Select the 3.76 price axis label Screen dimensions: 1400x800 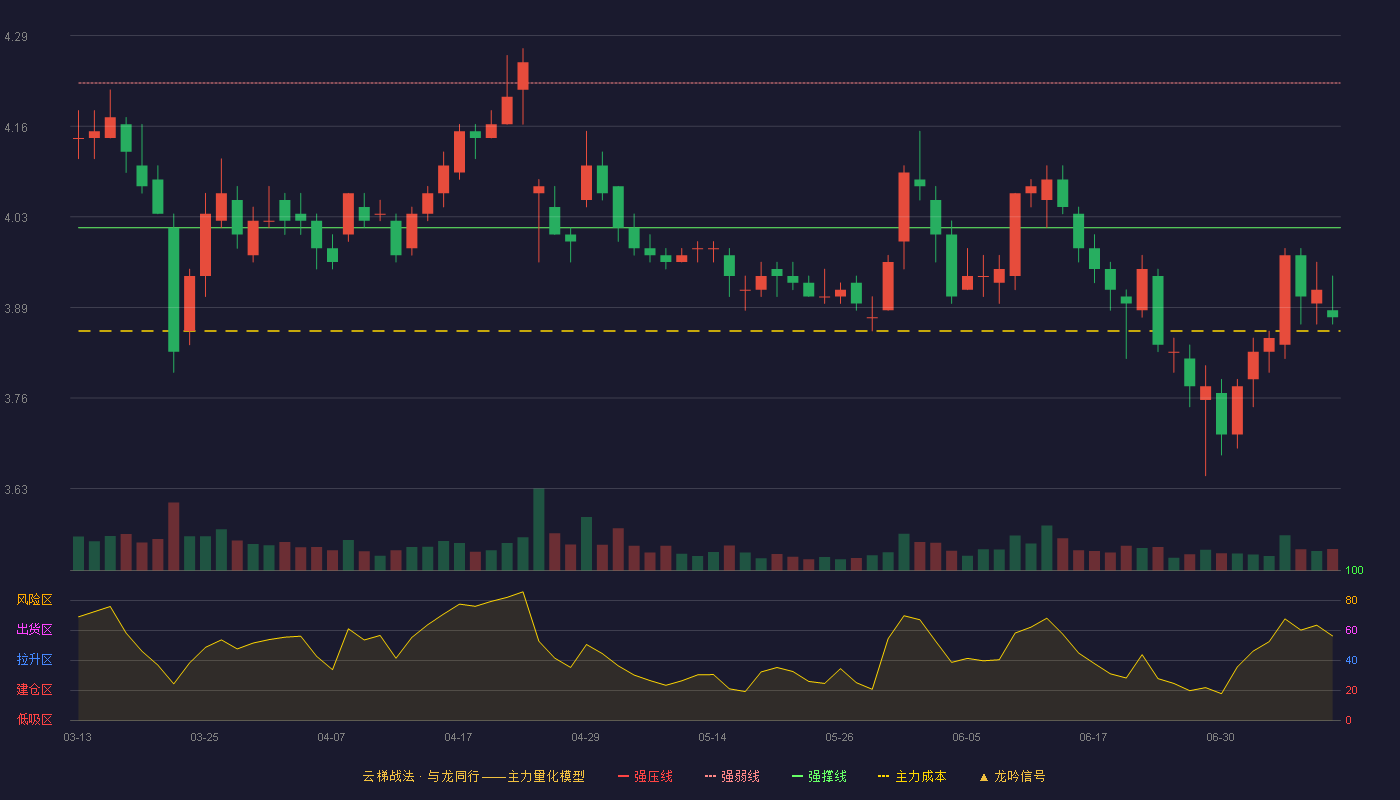click(x=16, y=399)
